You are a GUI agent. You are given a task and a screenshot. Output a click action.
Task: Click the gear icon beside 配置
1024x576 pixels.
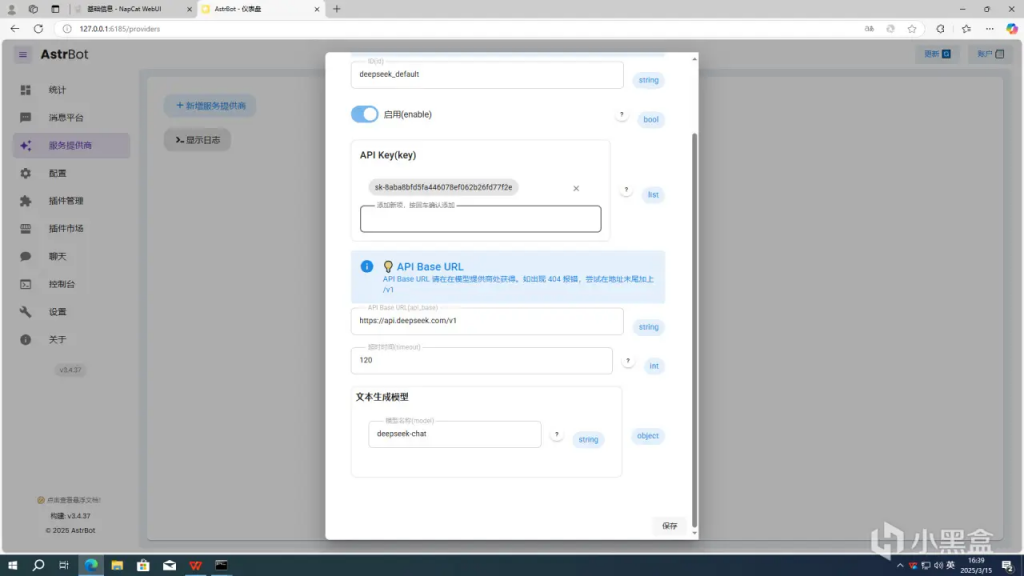[x=25, y=173]
